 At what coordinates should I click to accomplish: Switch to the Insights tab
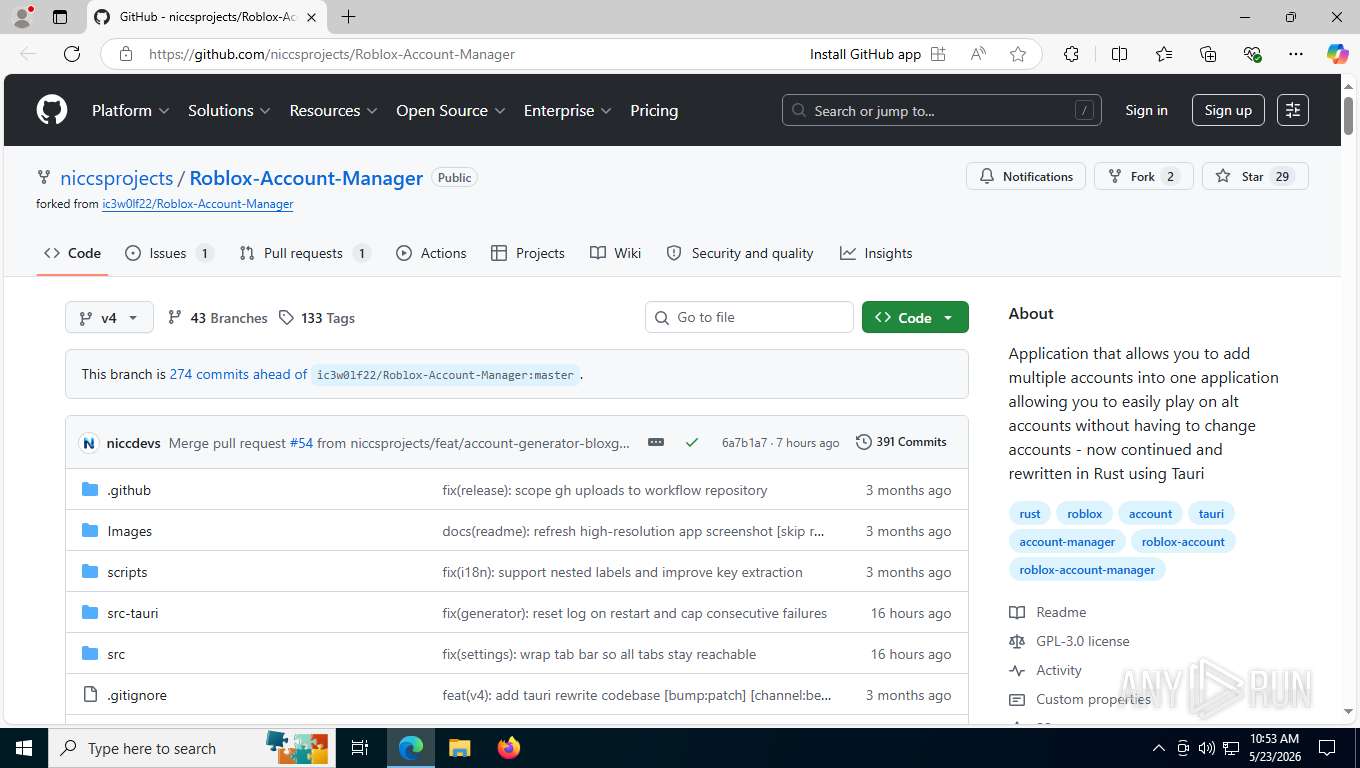[x=876, y=253]
